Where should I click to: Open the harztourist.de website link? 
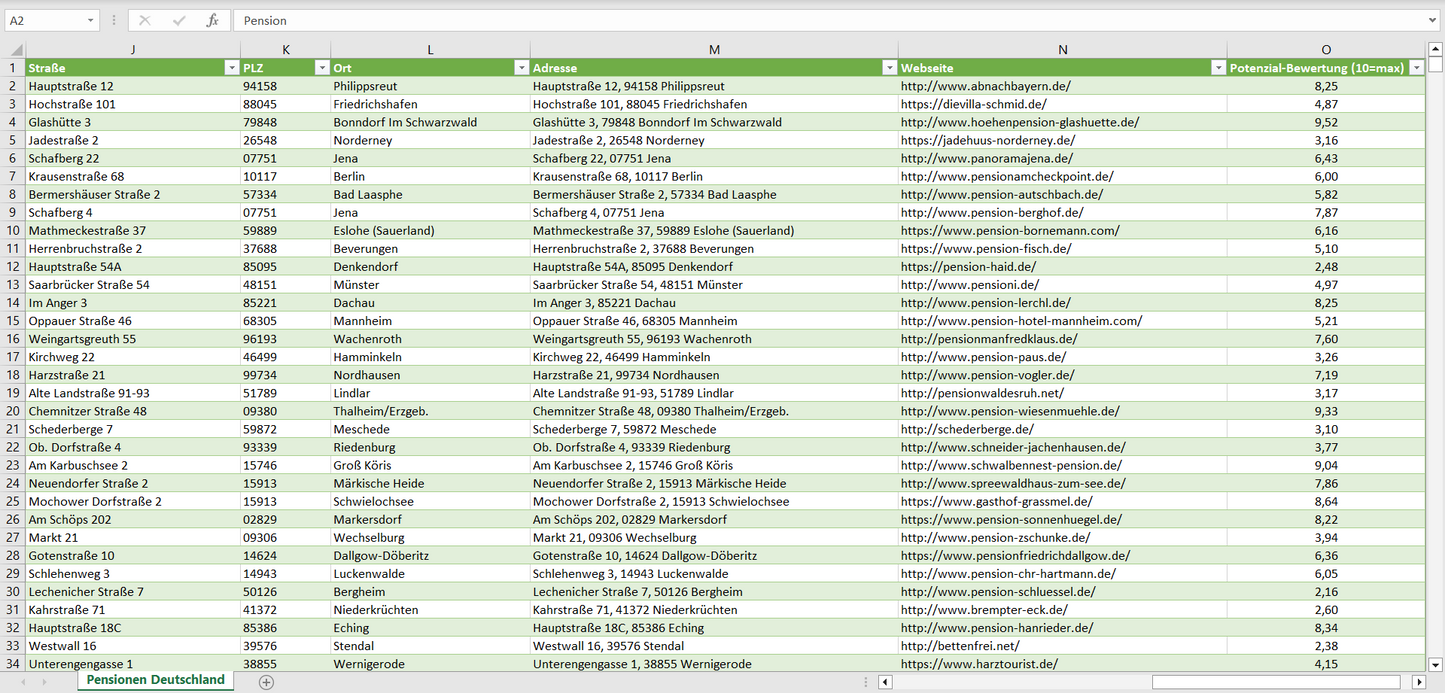point(979,664)
